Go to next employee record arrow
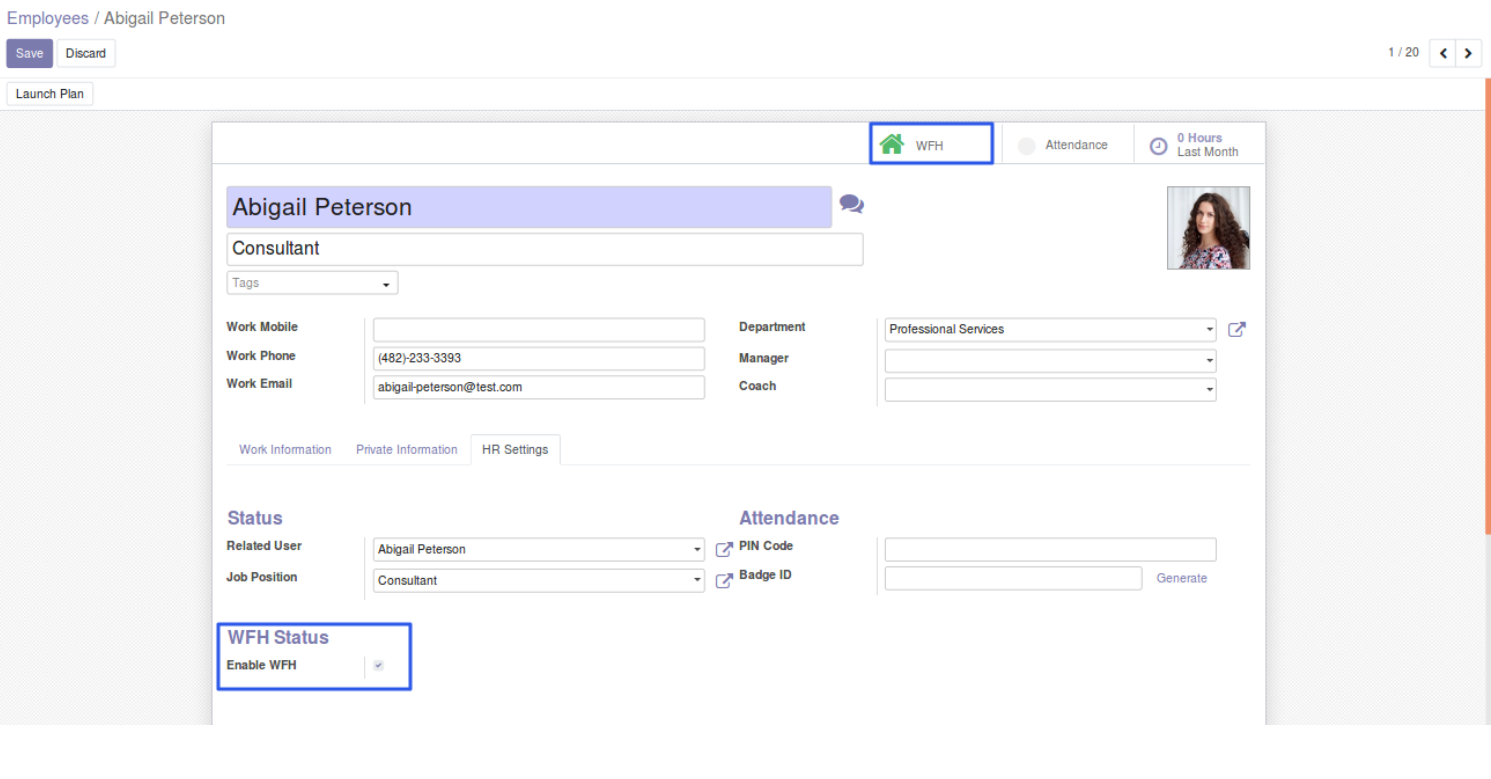The width and height of the screenshot is (1491, 779). tap(1468, 54)
